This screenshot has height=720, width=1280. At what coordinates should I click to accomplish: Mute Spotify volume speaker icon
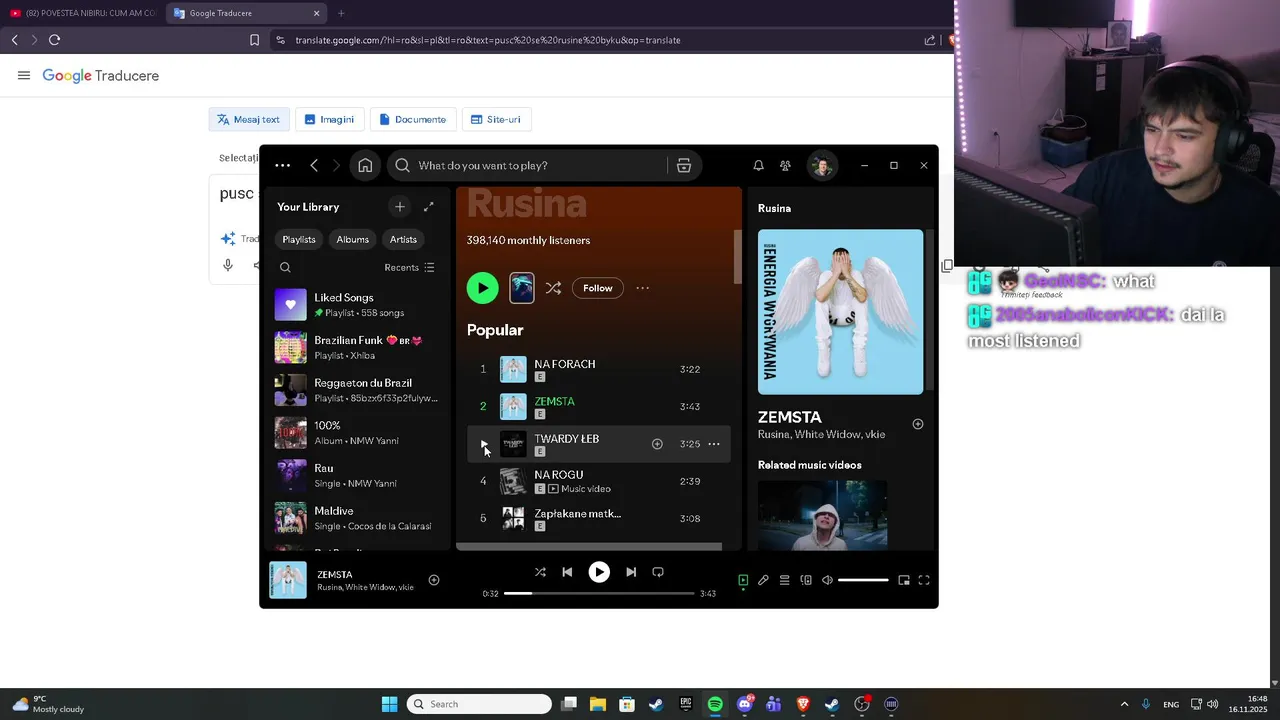[x=827, y=580]
